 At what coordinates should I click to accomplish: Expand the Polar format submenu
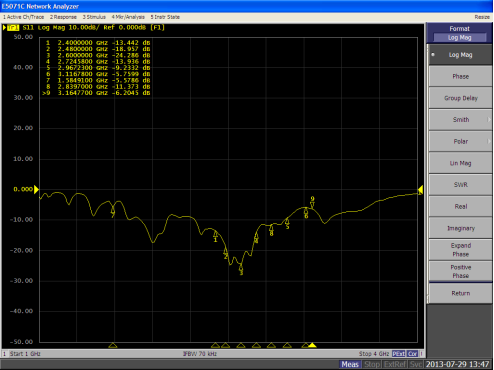click(460, 141)
